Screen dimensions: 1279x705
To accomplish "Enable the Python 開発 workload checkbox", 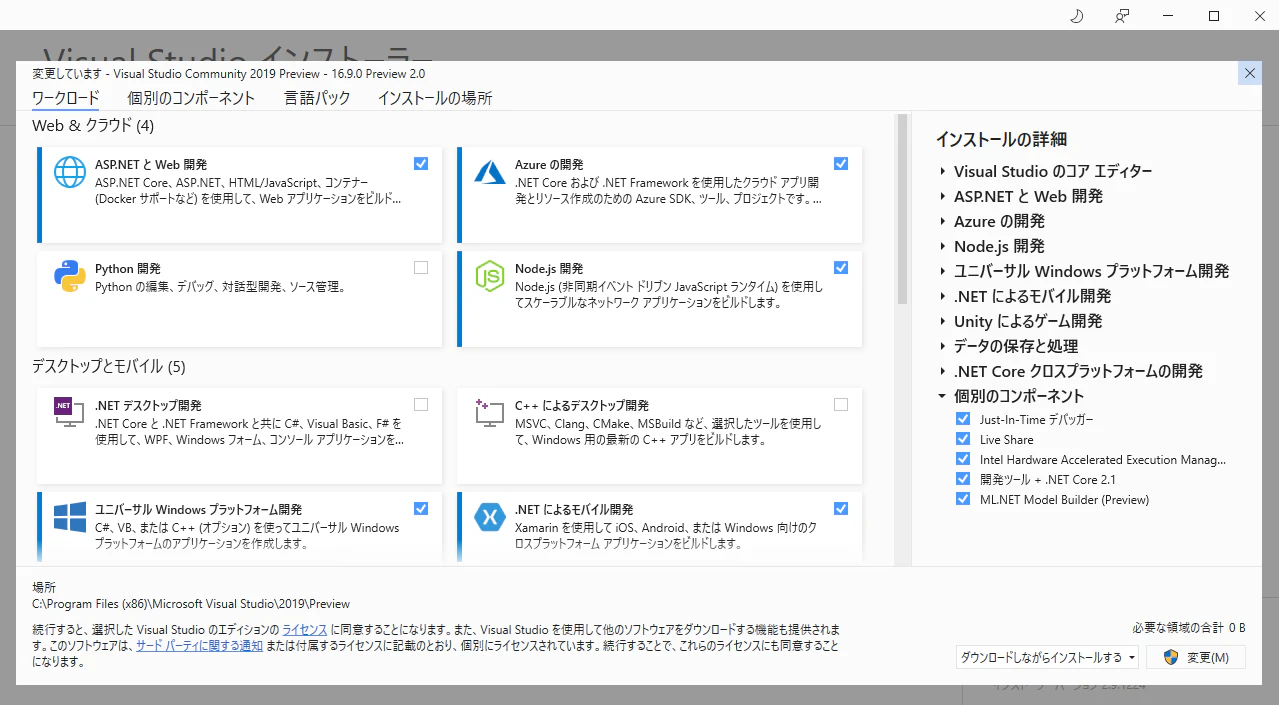I will pyautogui.click(x=421, y=267).
